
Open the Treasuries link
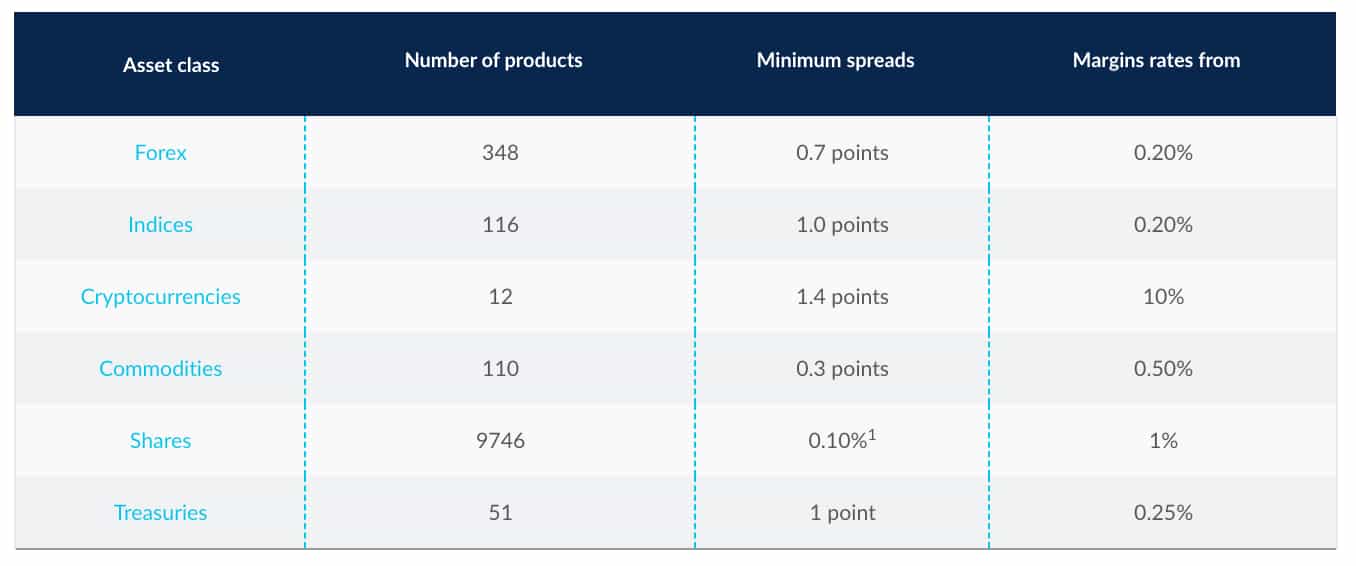tap(160, 513)
